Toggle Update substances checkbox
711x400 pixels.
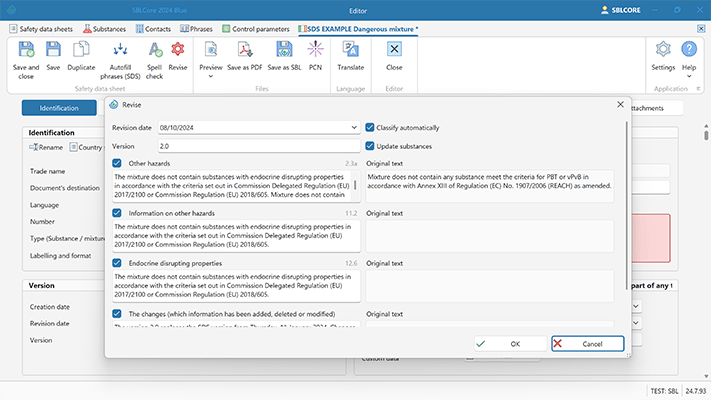pos(370,146)
